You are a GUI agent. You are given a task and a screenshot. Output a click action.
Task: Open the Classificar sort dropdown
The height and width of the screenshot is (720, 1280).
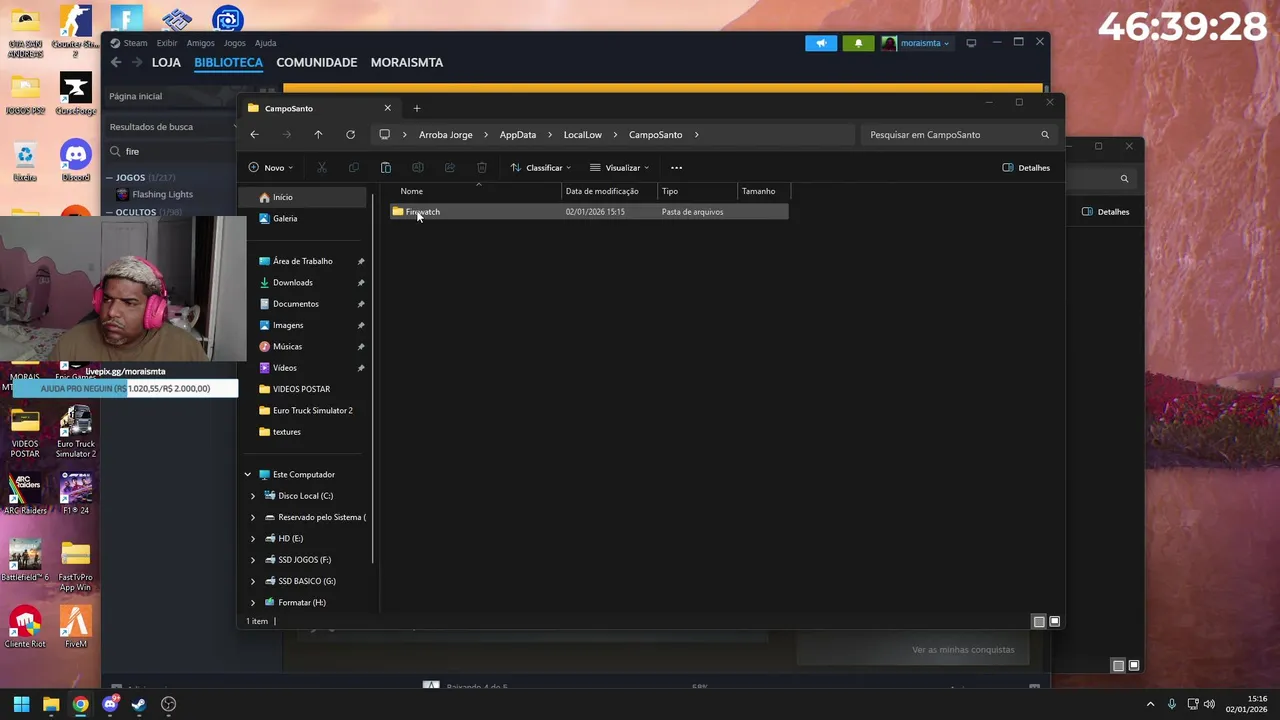point(540,168)
